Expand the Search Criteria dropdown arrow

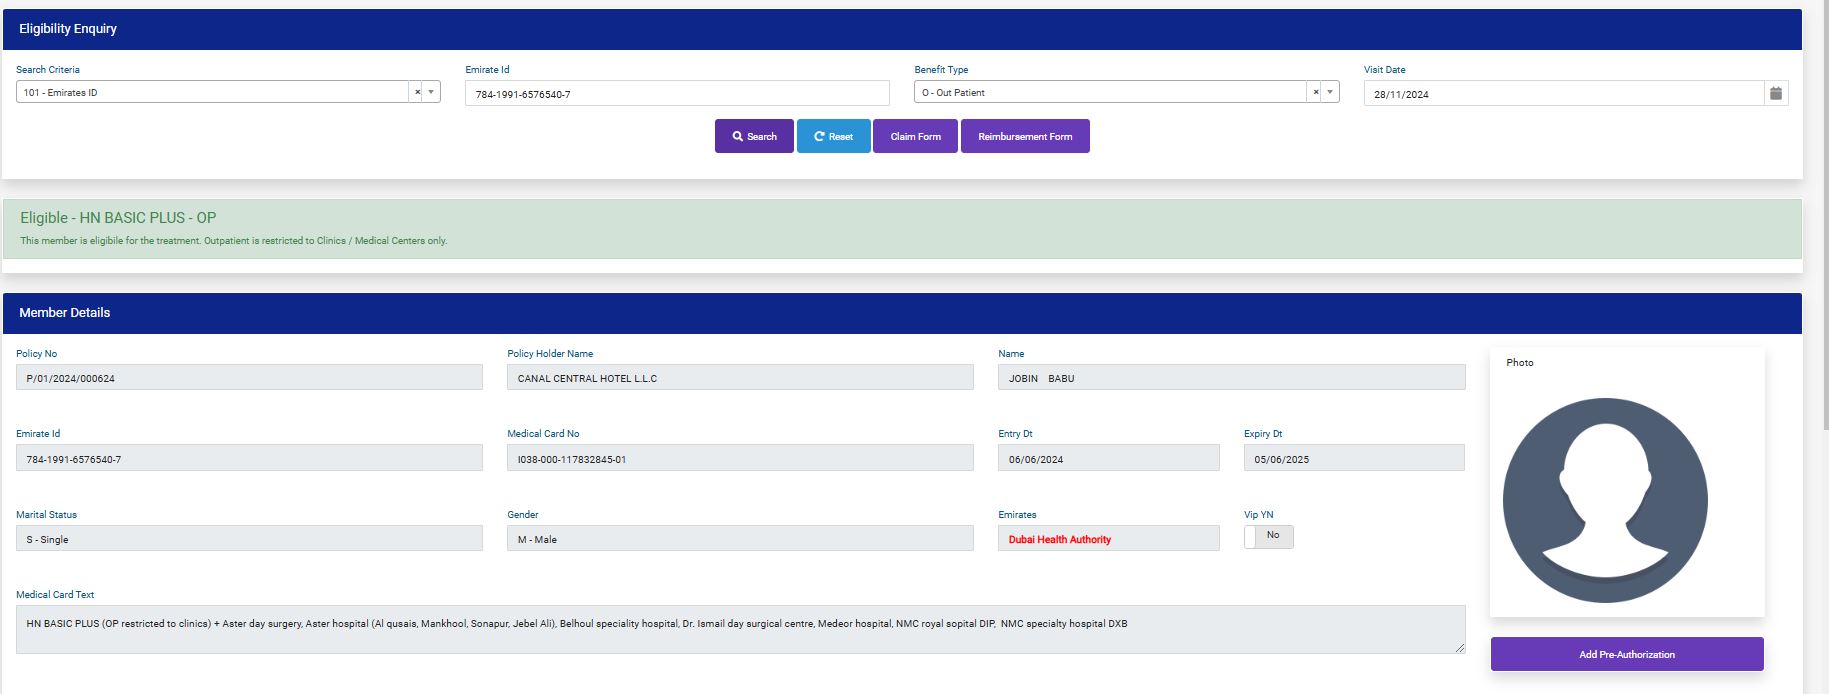pyautogui.click(x=431, y=92)
